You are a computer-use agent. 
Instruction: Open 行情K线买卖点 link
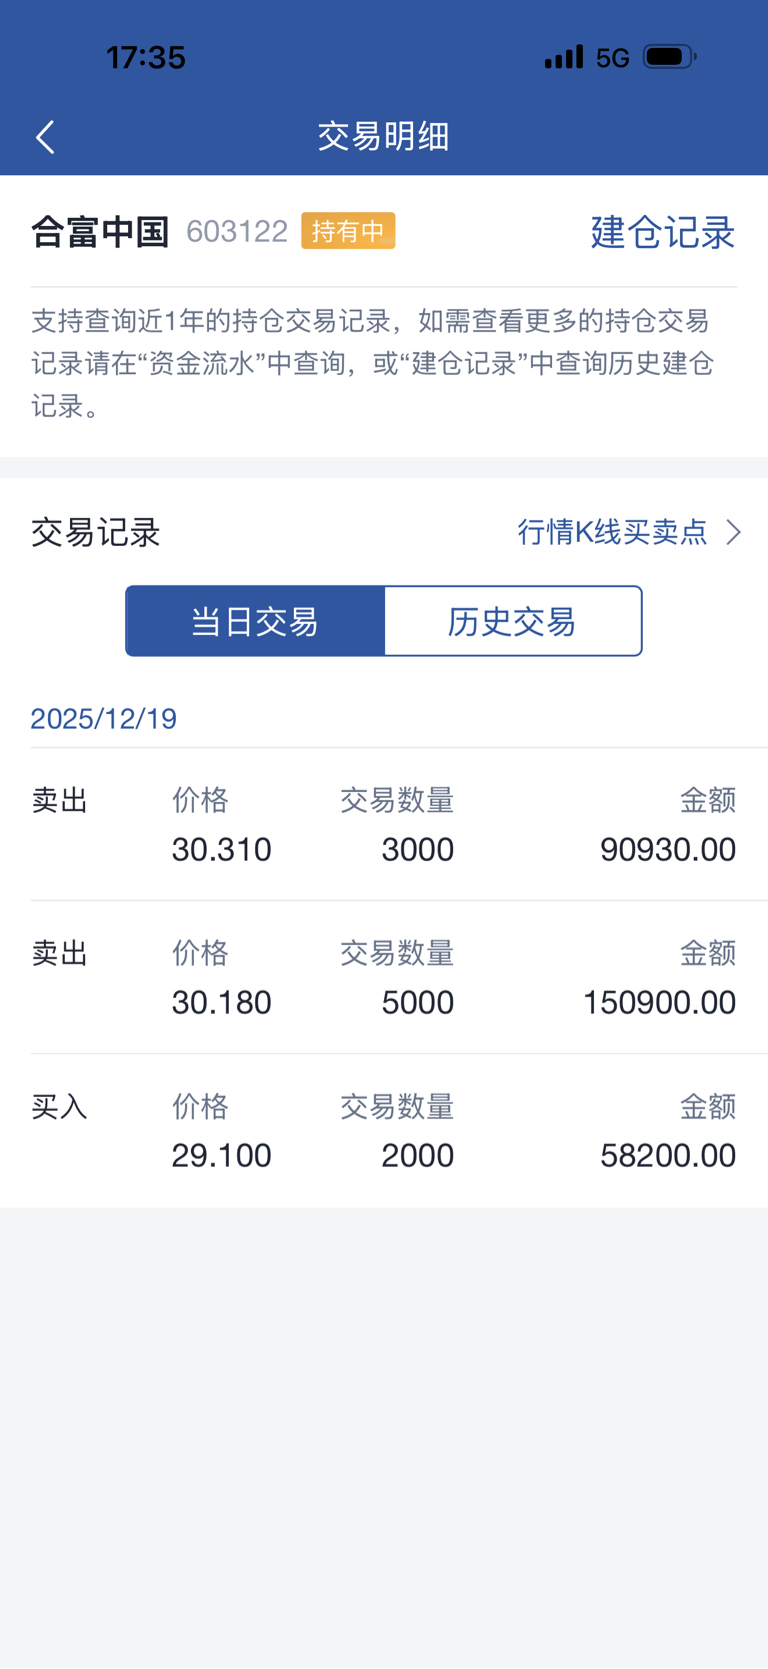click(612, 532)
